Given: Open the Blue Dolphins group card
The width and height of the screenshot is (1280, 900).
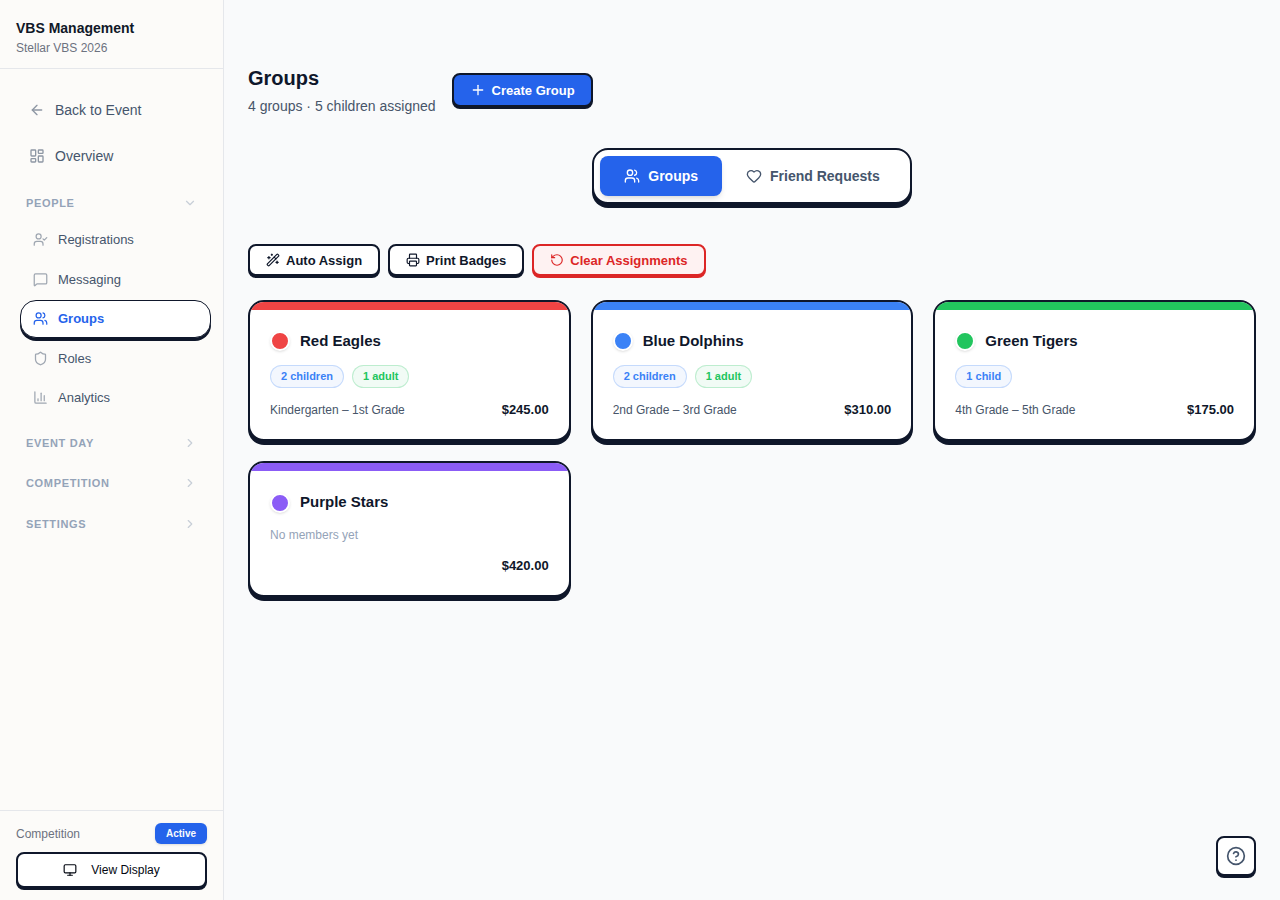Looking at the screenshot, I should pos(751,370).
